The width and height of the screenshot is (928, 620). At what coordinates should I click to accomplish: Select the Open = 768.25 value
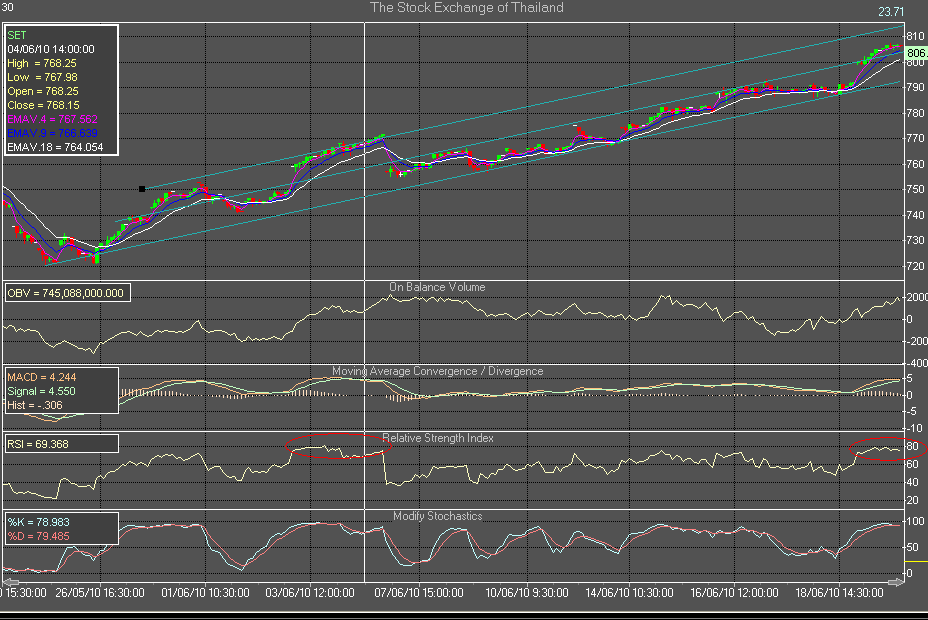[43, 91]
